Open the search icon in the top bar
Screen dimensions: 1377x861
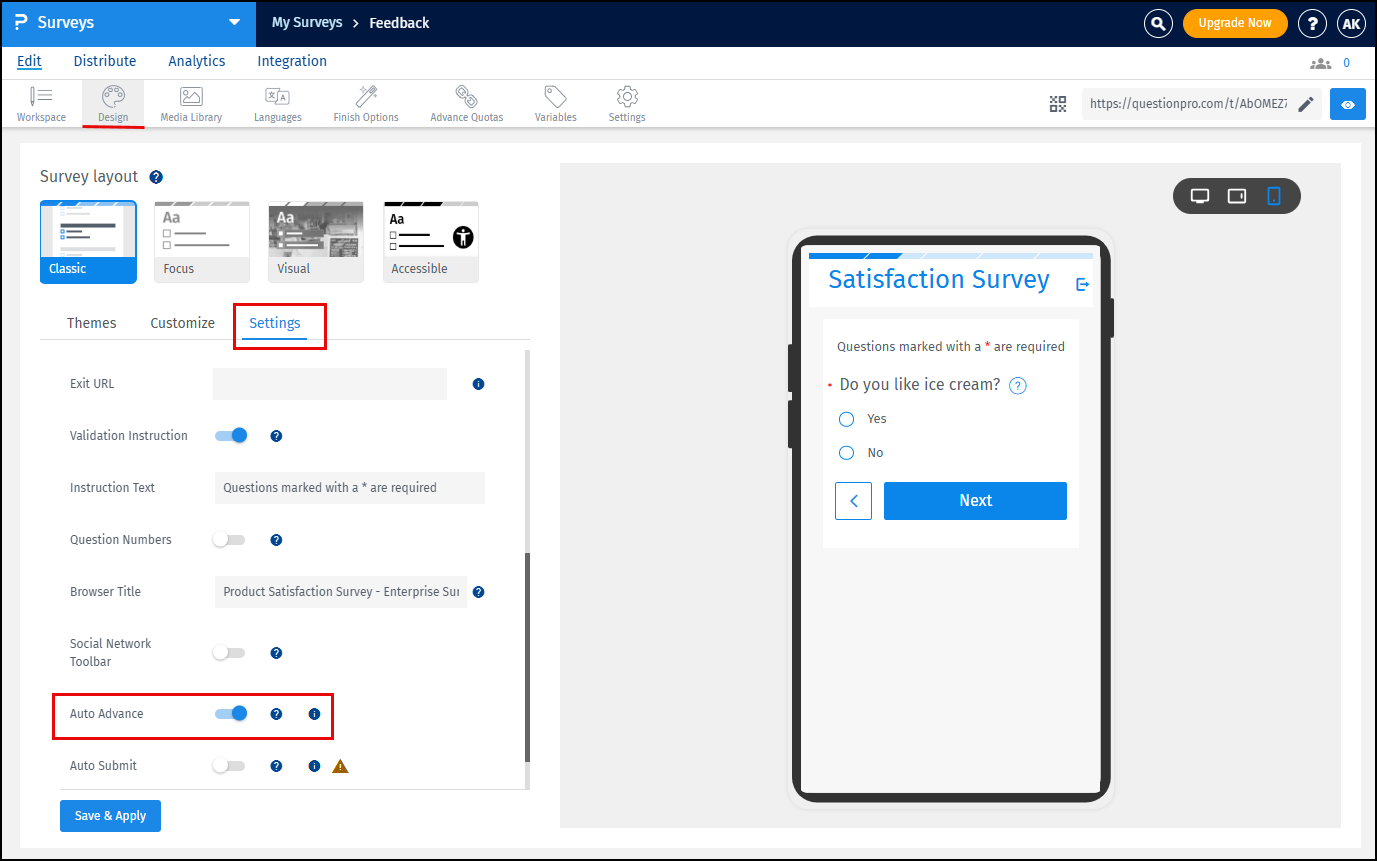point(1157,23)
